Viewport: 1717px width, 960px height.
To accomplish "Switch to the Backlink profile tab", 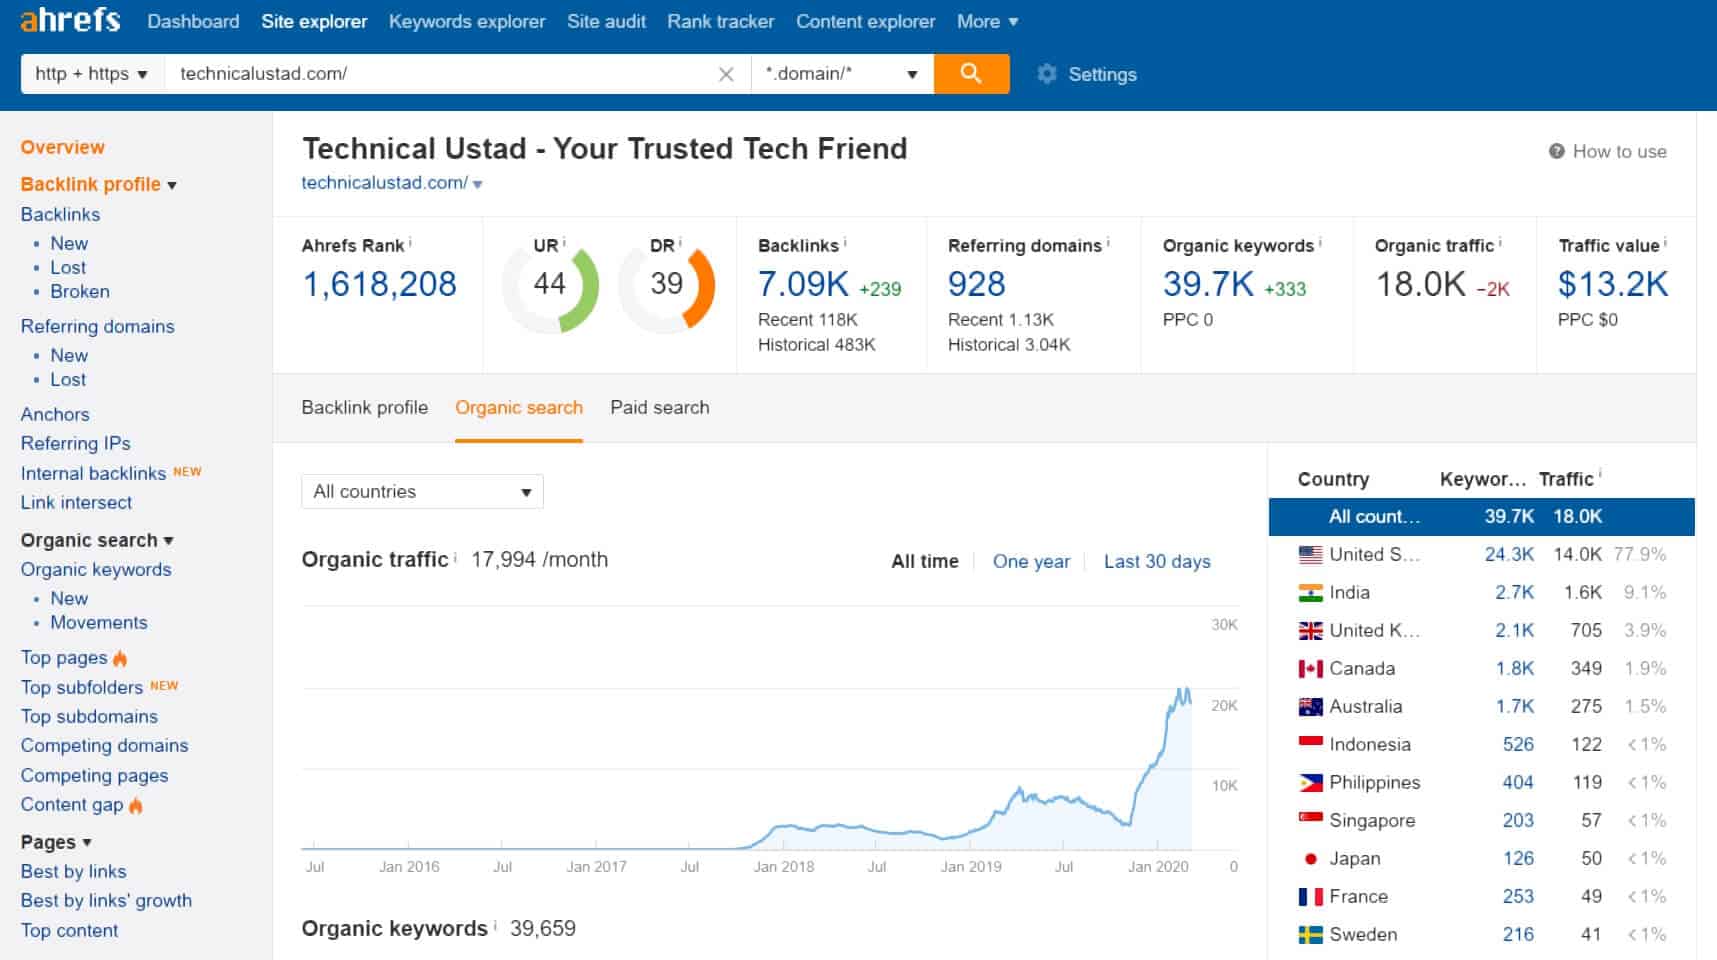I will pos(365,407).
